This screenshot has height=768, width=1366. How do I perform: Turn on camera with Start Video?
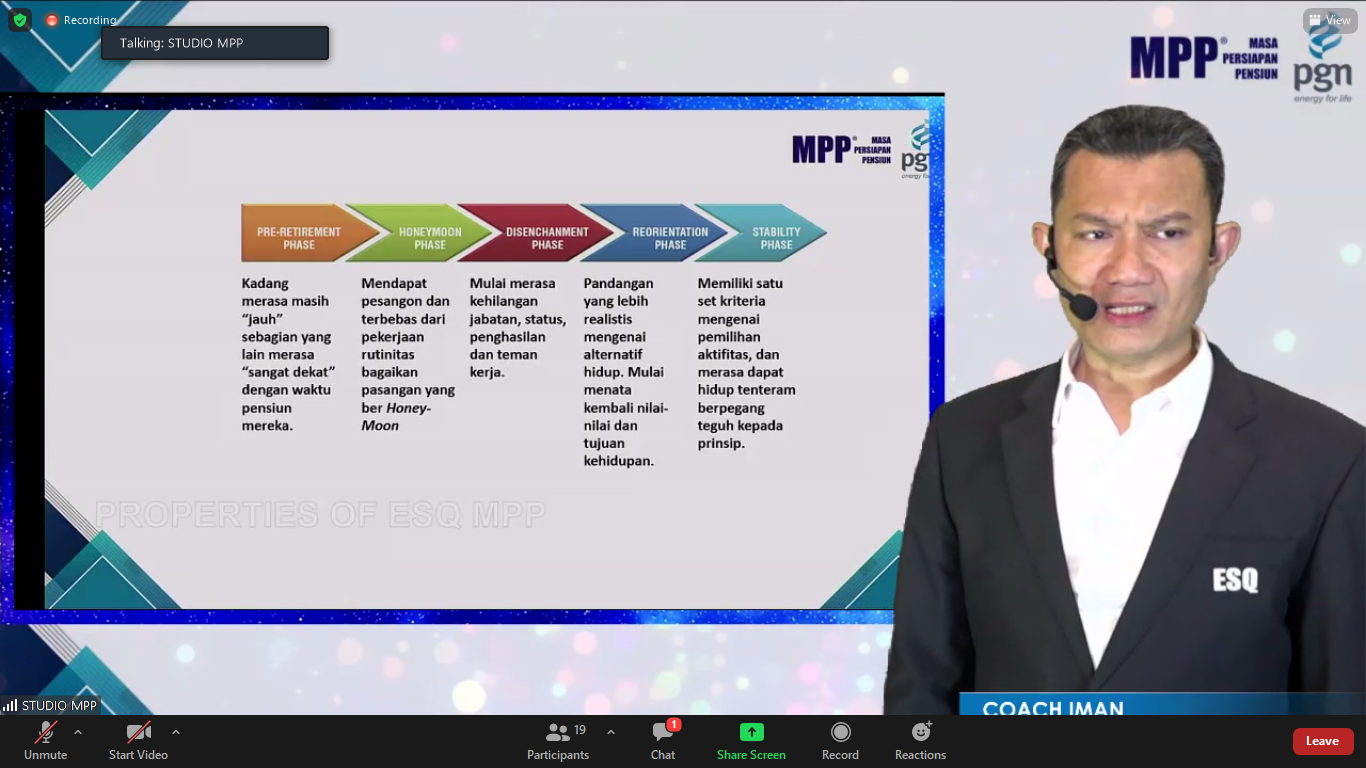[138, 740]
